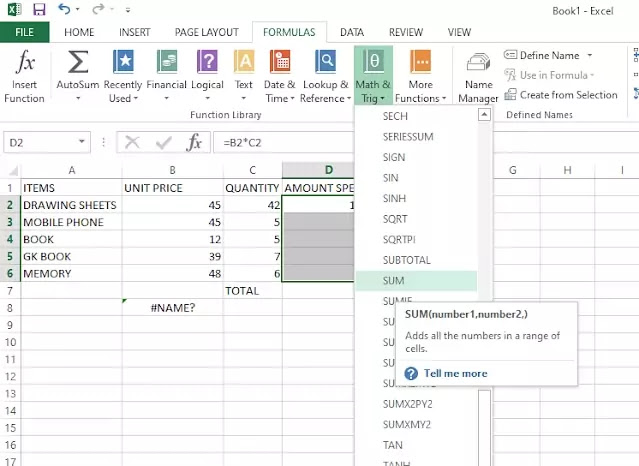Viewport: 639px width, 466px height.
Task: Click the function list scroll-up arrow
Action: (484, 115)
